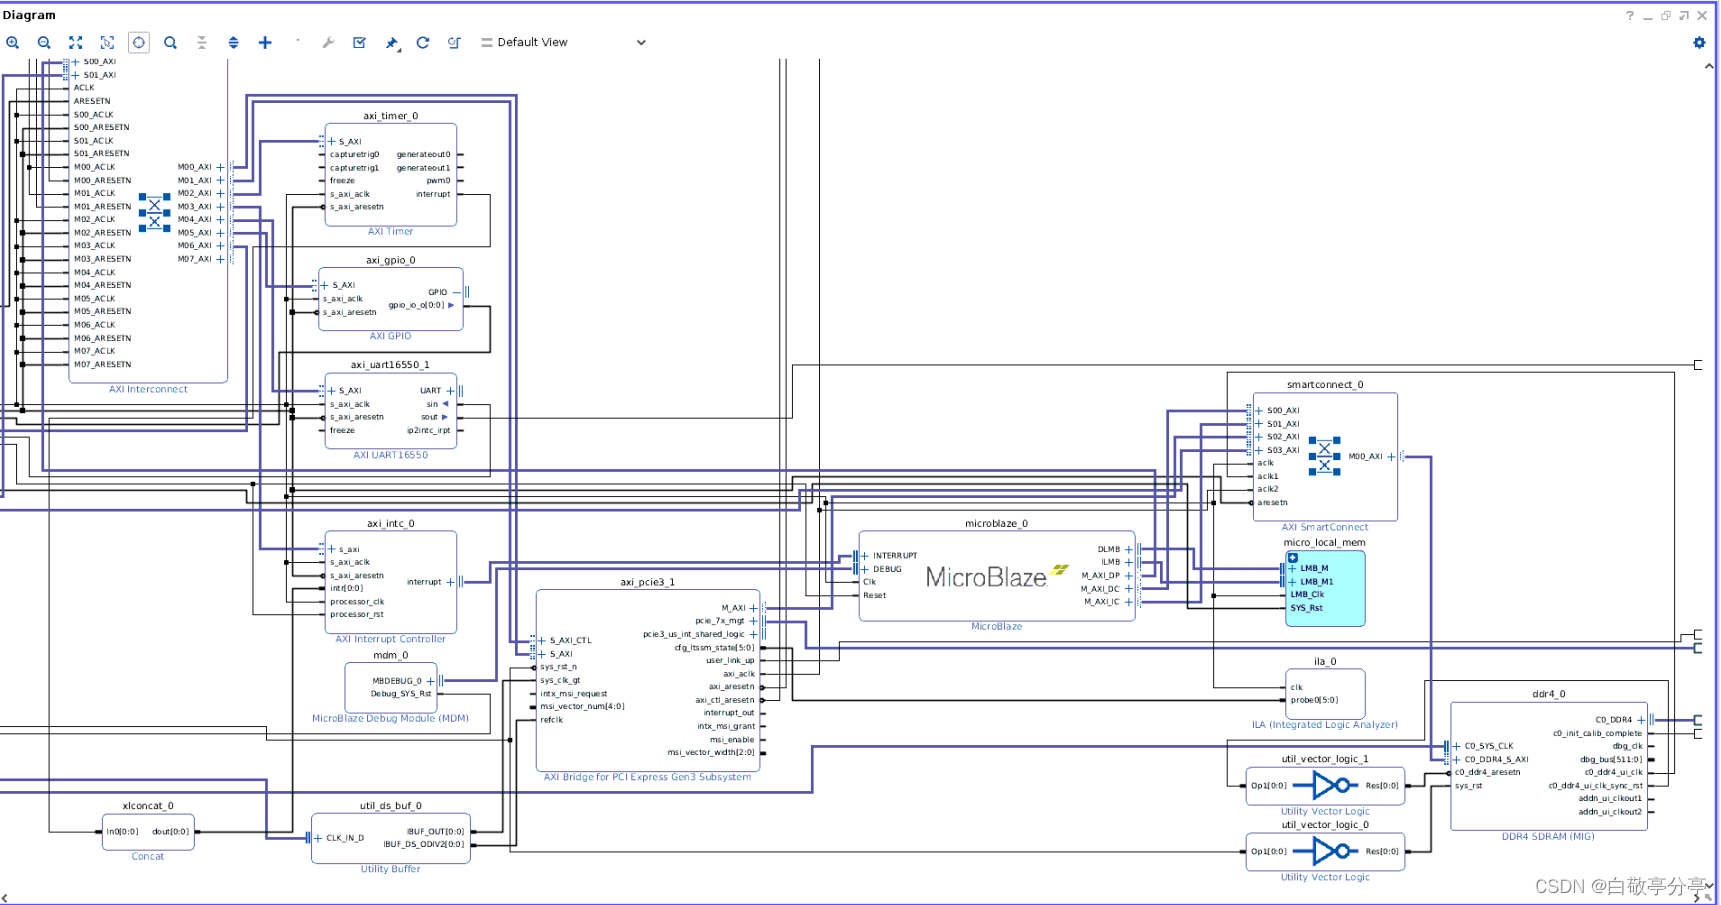Zoom out of the block diagram
1721x905 pixels.
pos(44,42)
